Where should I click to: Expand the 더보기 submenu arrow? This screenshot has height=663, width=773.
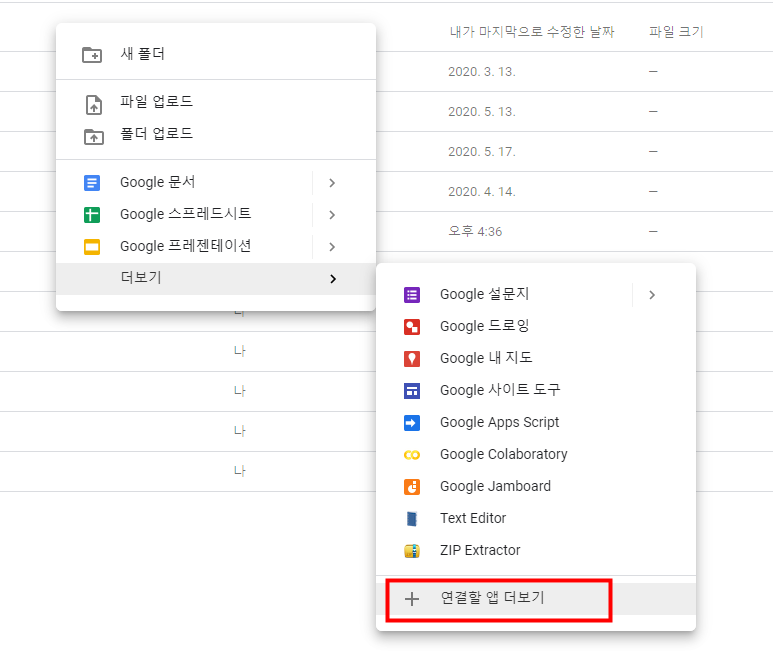pyautogui.click(x=333, y=279)
